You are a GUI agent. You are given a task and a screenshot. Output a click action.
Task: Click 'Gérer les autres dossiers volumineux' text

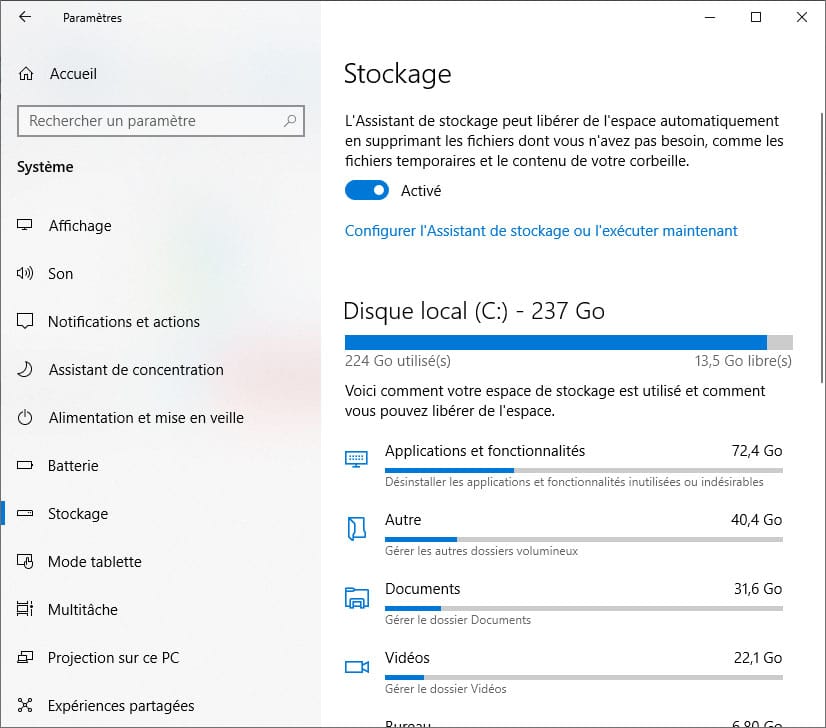tap(481, 551)
